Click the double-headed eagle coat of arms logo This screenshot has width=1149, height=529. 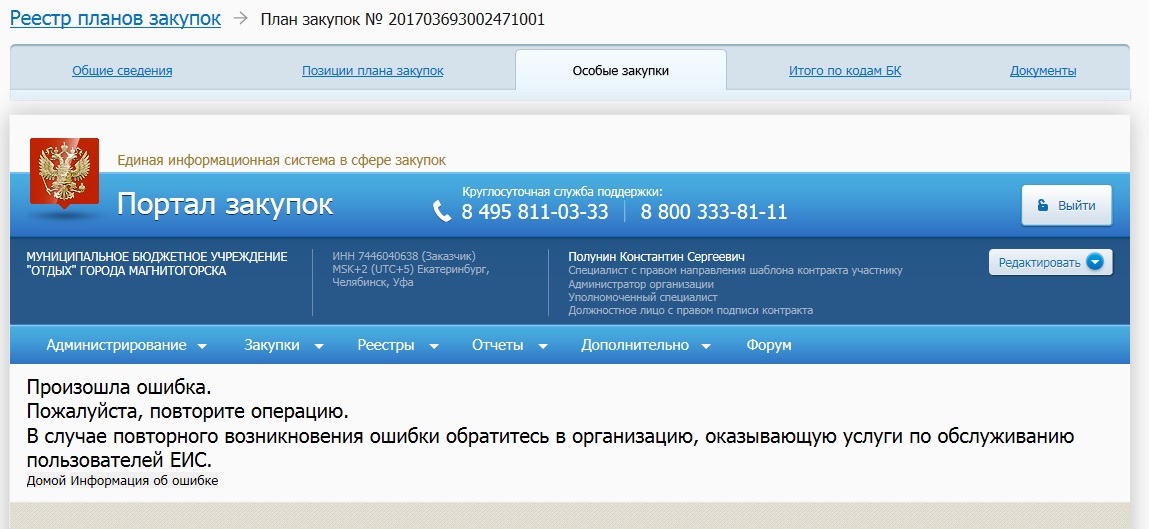coord(64,174)
